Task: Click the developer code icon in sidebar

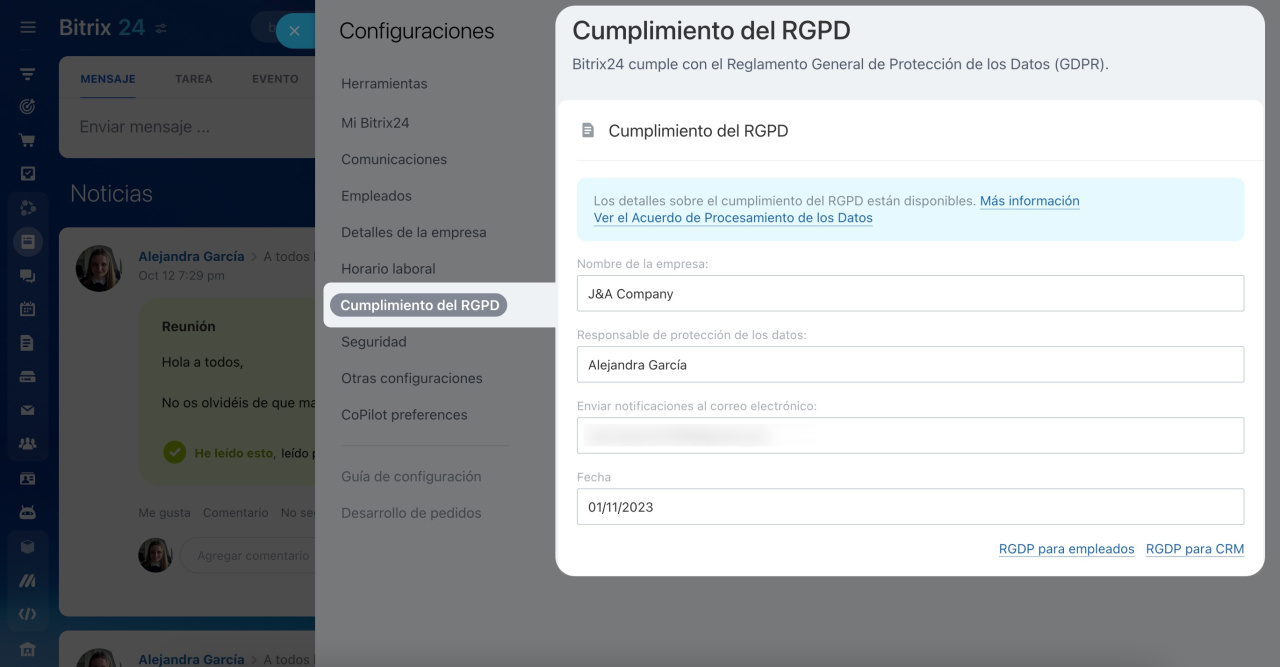Action: click(27, 613)
